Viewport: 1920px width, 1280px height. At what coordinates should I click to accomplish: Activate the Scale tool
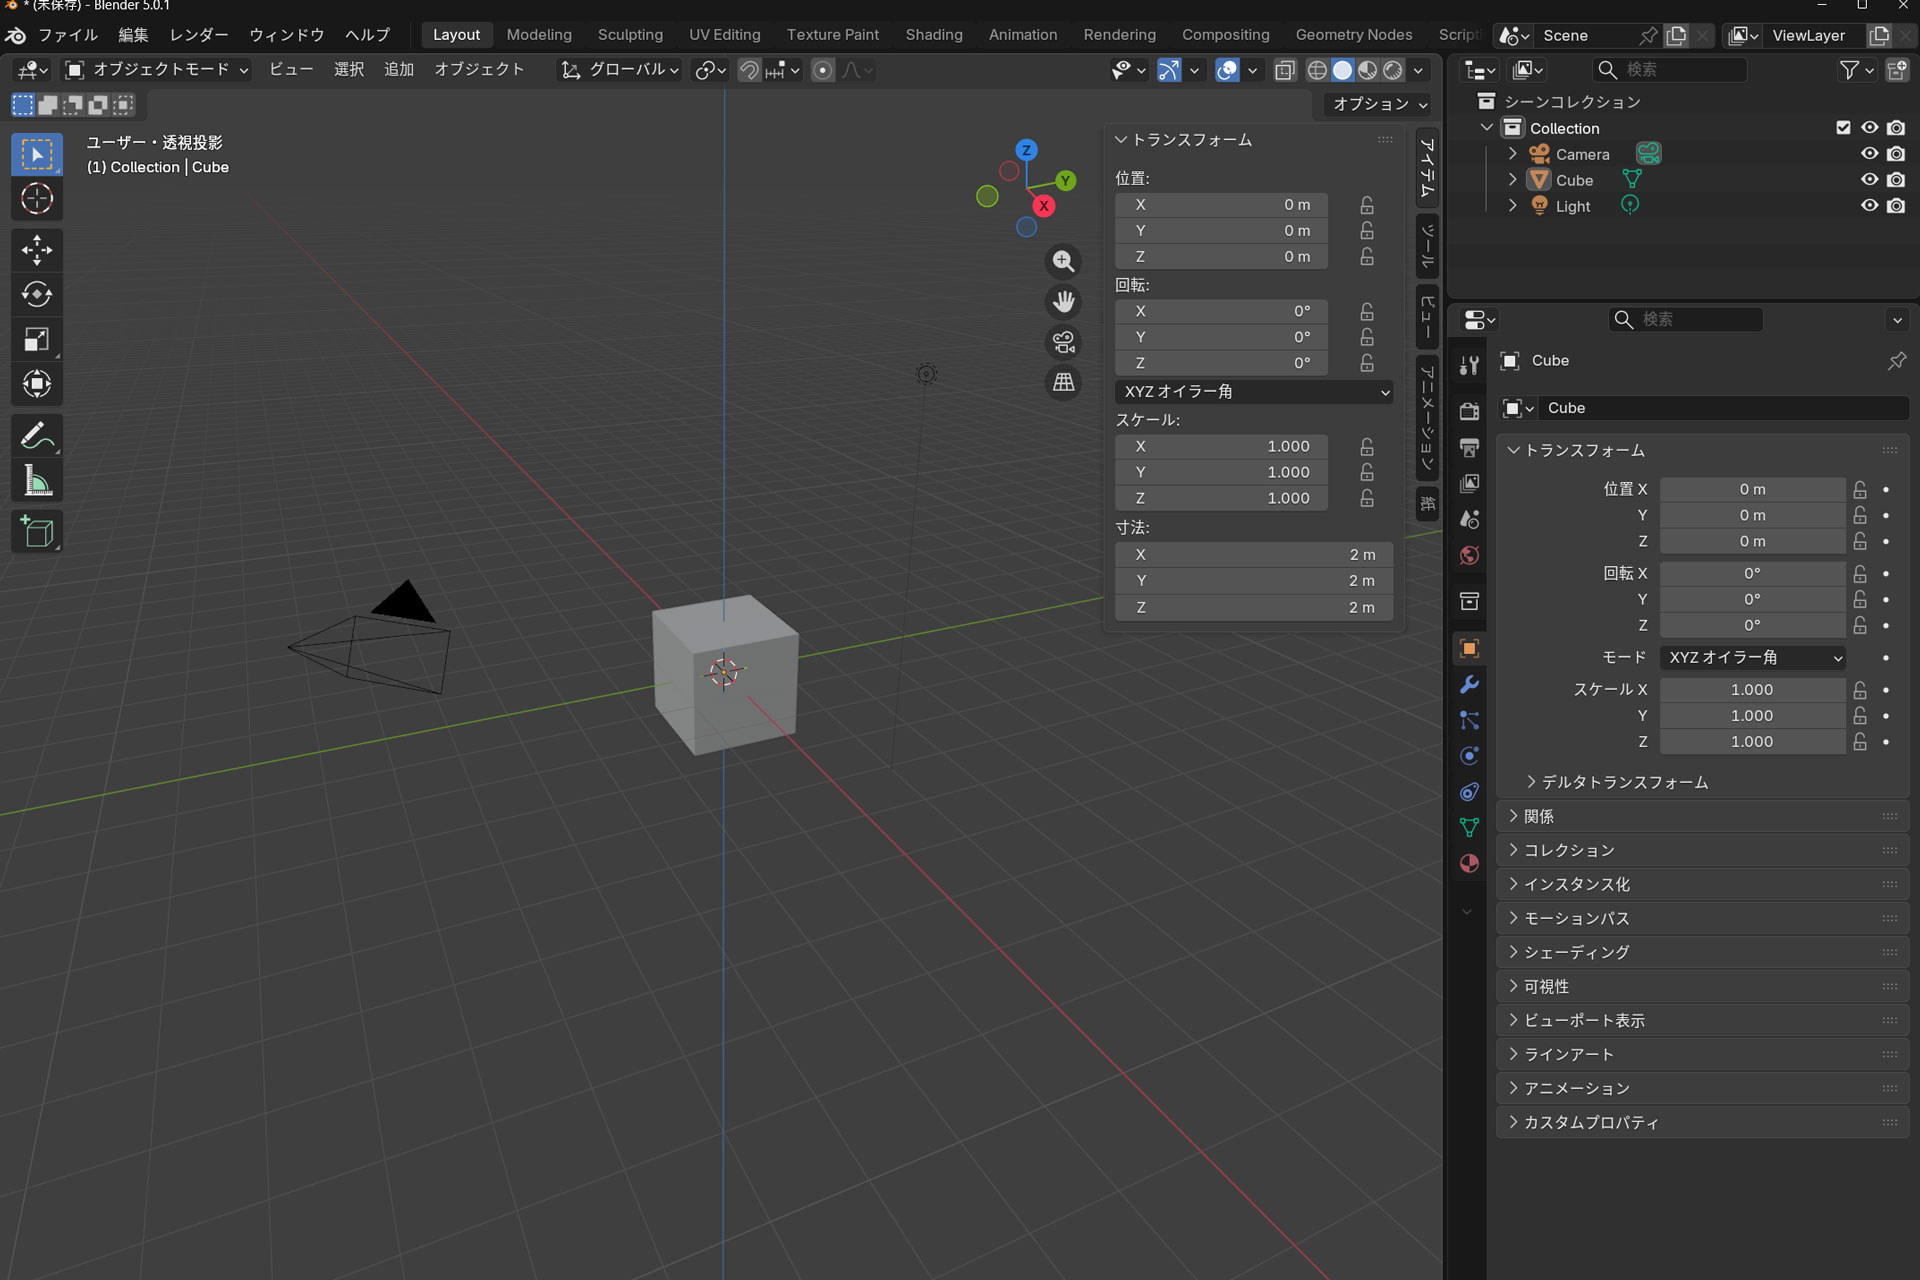tap(37, 340)
